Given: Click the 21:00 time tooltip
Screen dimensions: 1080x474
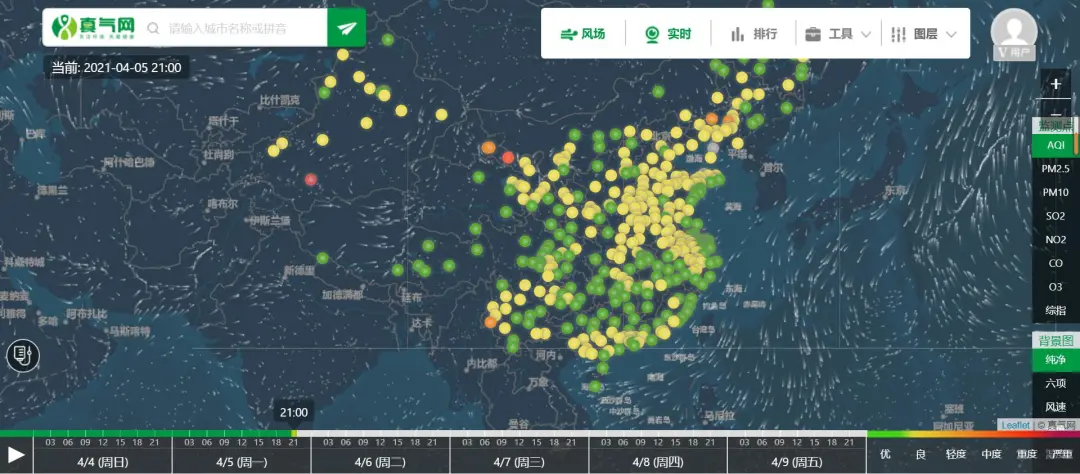Looking at the screenshot, I should click(294, 413).
